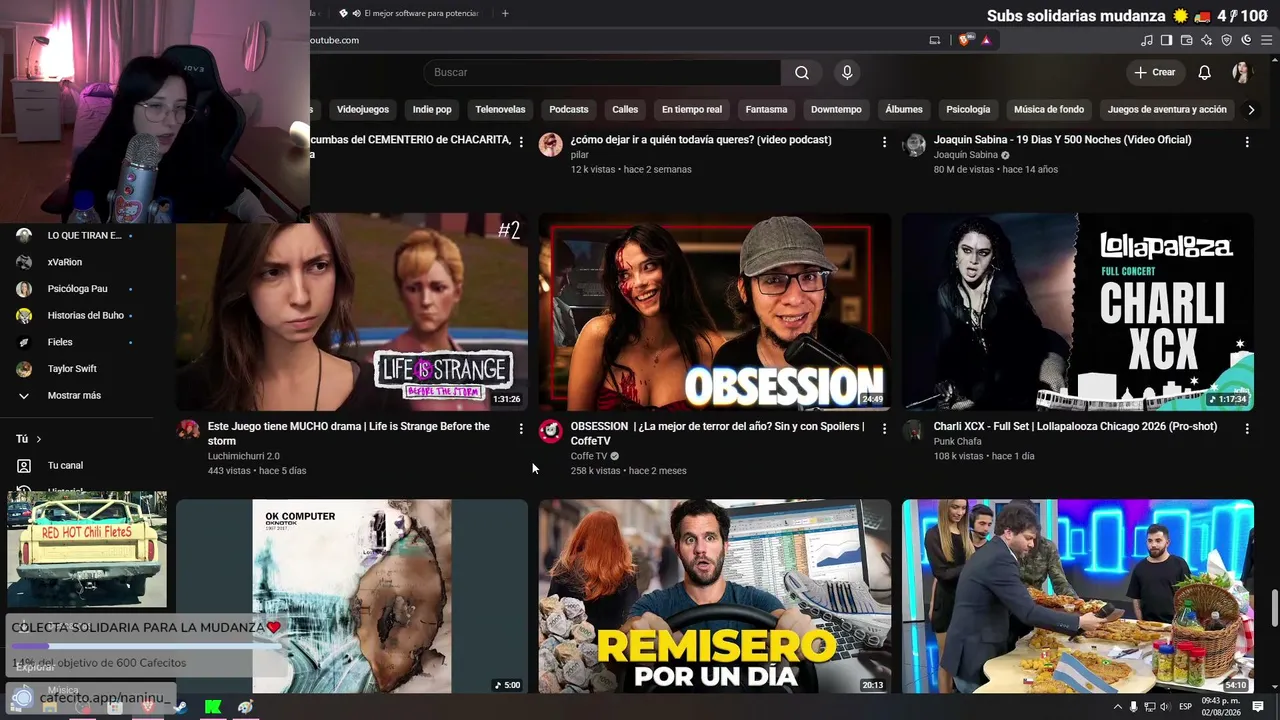The width and height of the screenshot is (1280, 720).
Task: Open options for OBSESSION video
Action: (x=884, y=428)
